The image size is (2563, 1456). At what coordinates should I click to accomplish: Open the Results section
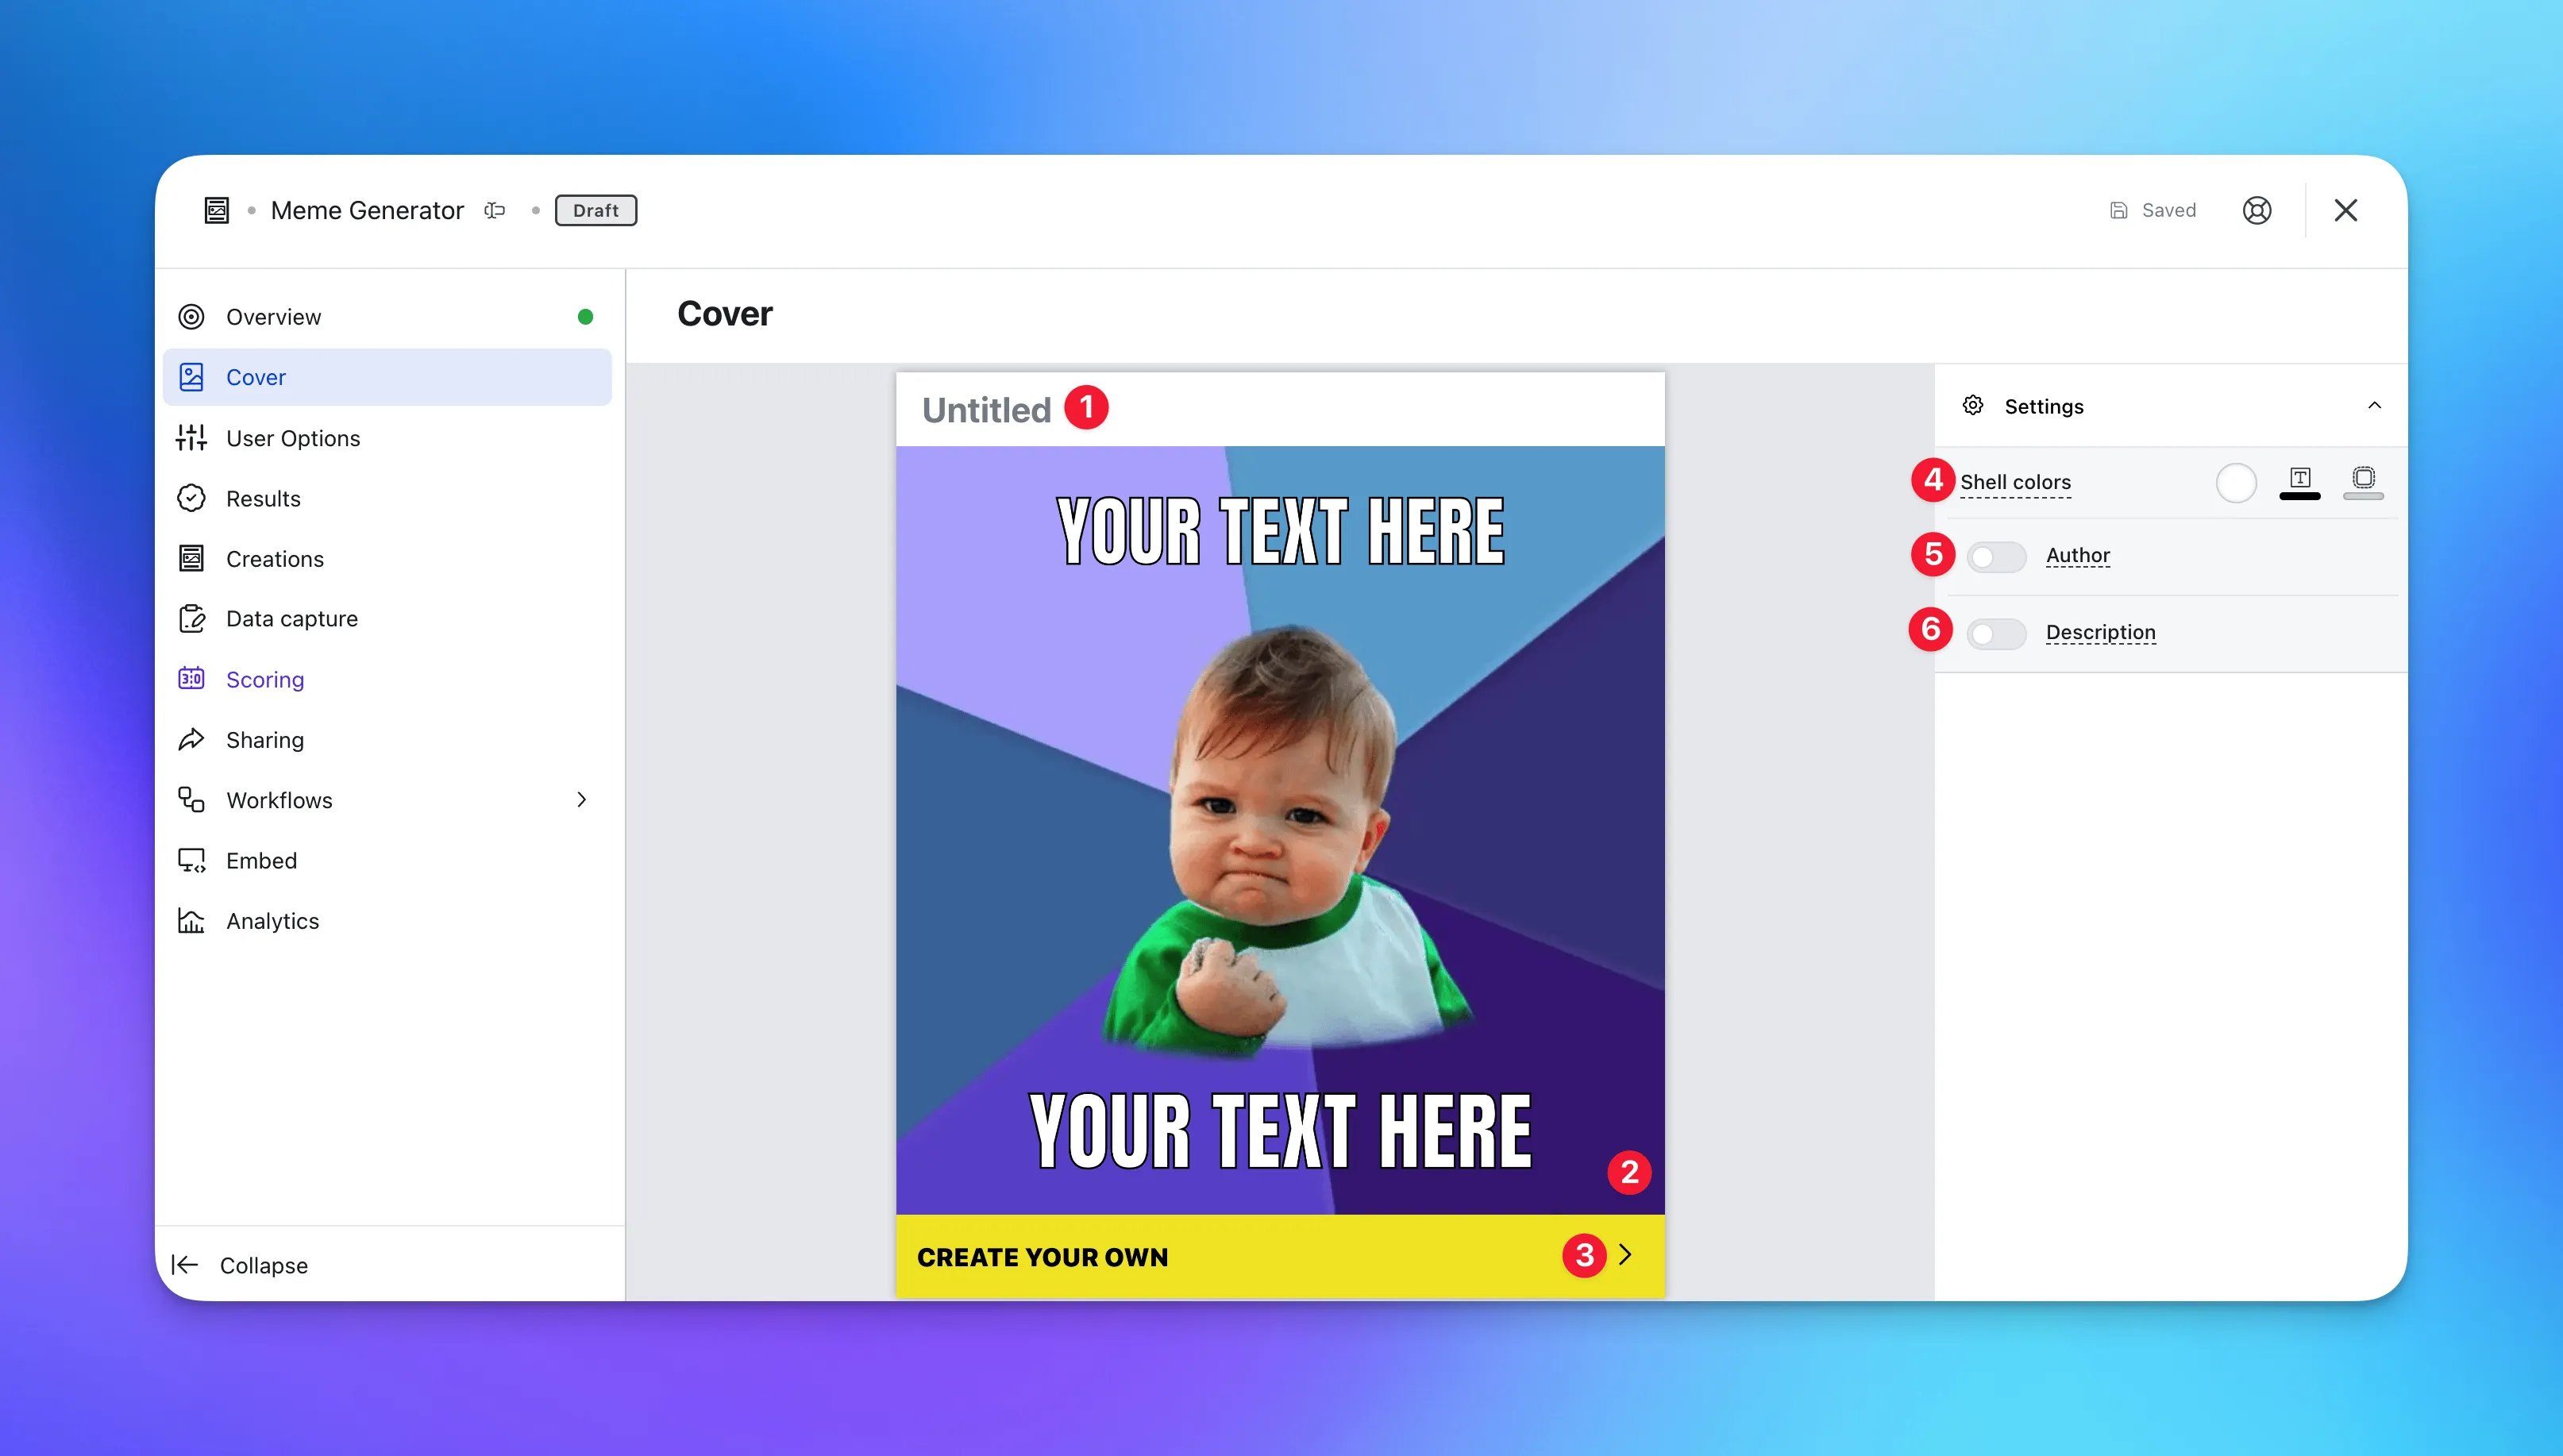[387, 498]
